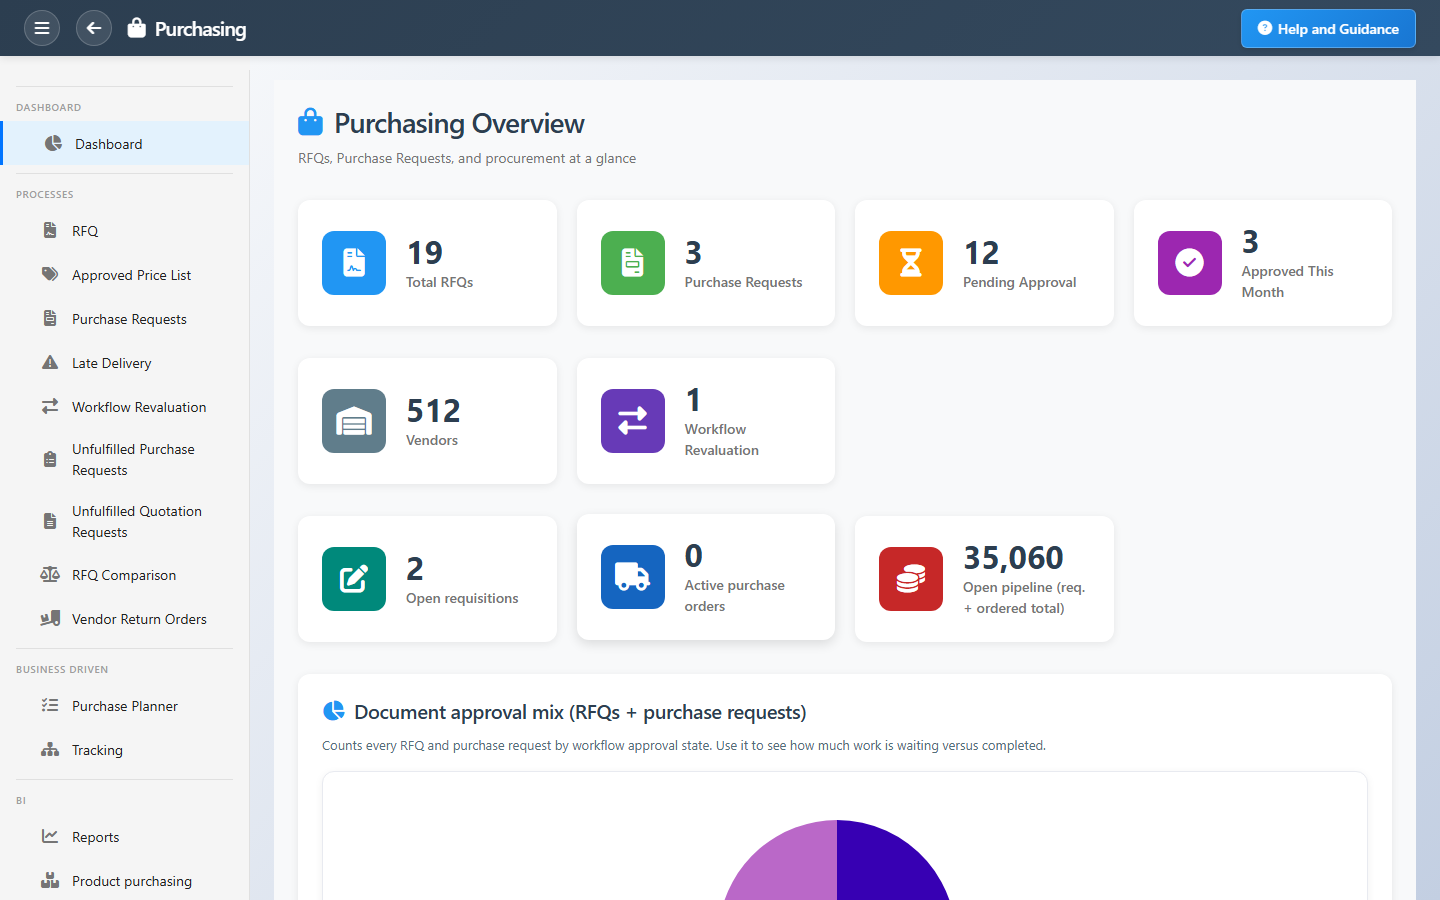Click the Total RFQs blue card icon
Viewport: 1440px width, 900px height.
click(x=354, y=263)
